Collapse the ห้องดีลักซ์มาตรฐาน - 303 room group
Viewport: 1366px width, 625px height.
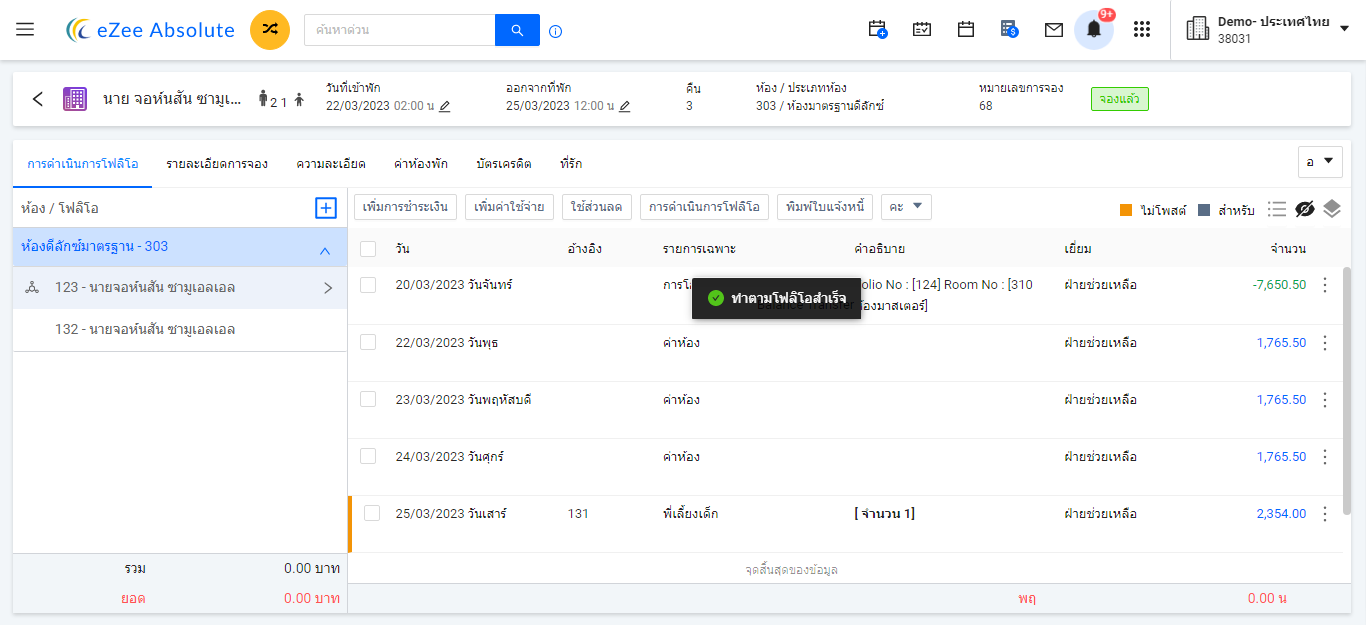[x=324, y=251]
